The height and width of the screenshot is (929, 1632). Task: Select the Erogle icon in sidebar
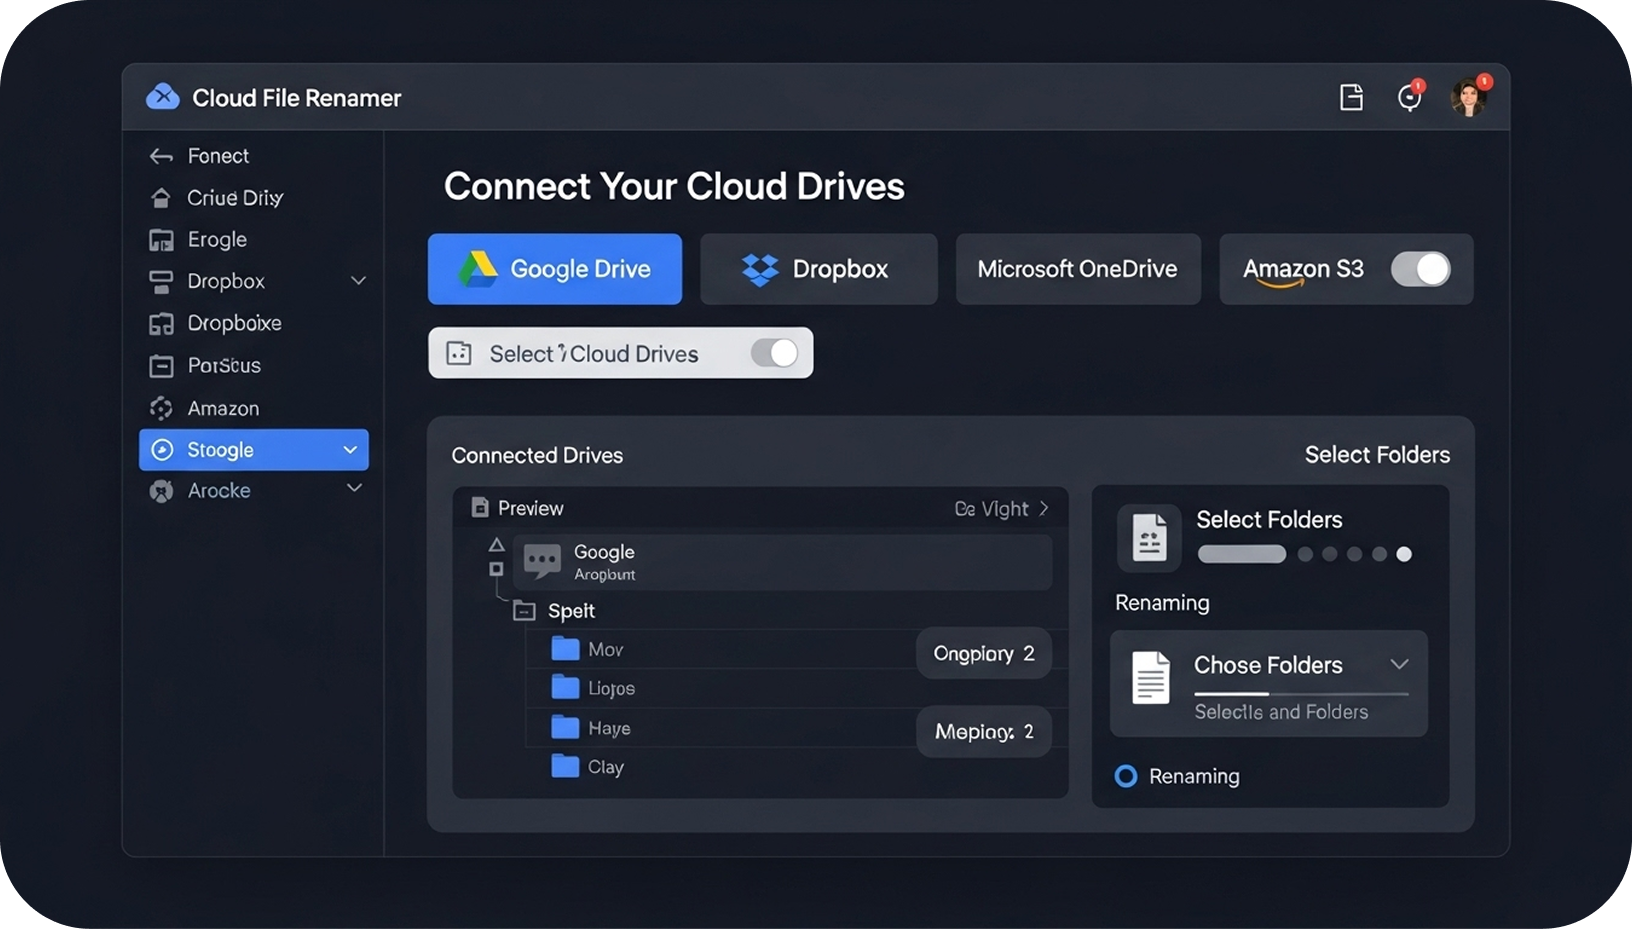(161, 239)
